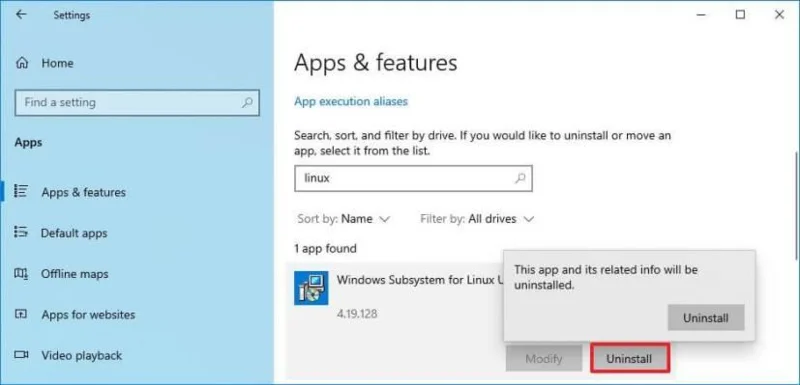The width and height of the screenshot is (800, 385).
Task: Click the search icon in the linux field
Action: [x=520, y=178]
